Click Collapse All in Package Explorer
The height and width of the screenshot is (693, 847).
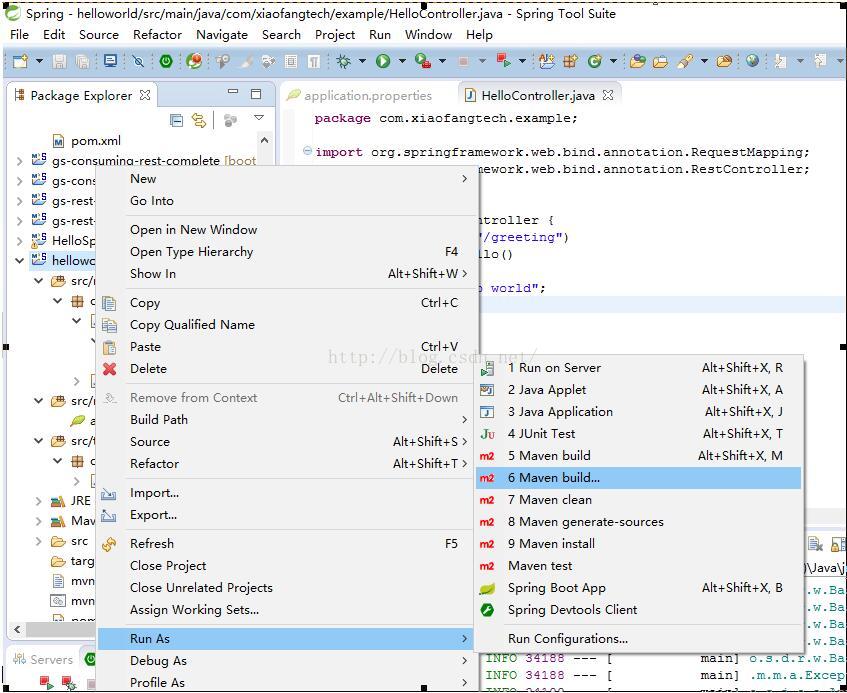[x=176, y=120]
